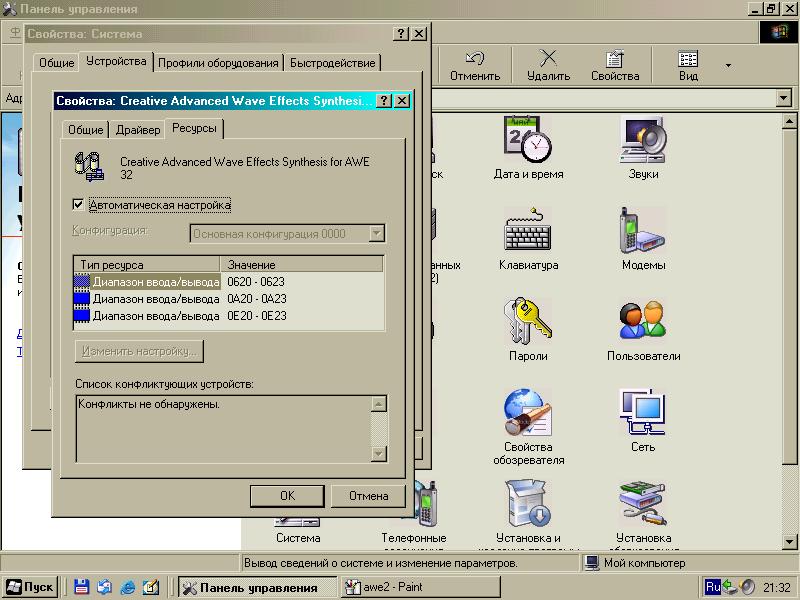Screen dimensions: 800x600
Task: Switch to Общие tab in Свойства: Система
Action: [x=57, y=63]
